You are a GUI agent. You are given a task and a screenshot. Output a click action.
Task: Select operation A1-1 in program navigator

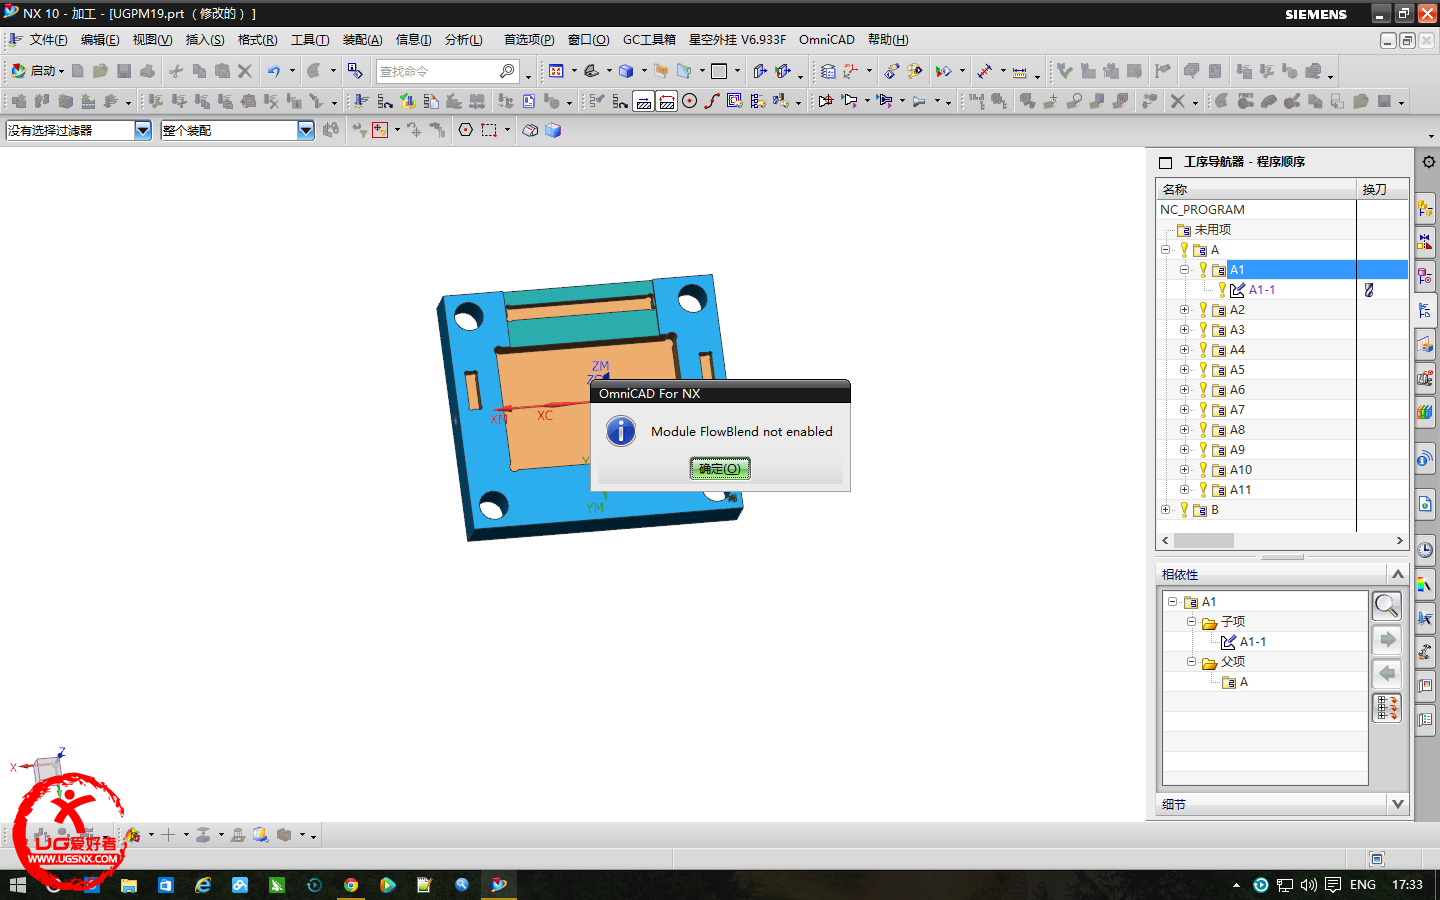pyautogui.click(x=1261, y=290)
